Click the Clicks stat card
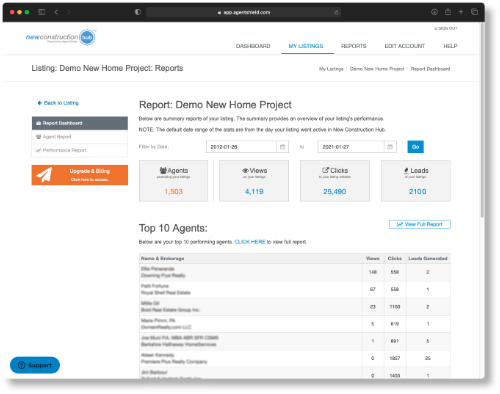Viewport: 500px width, 394px height. point(335,181)
